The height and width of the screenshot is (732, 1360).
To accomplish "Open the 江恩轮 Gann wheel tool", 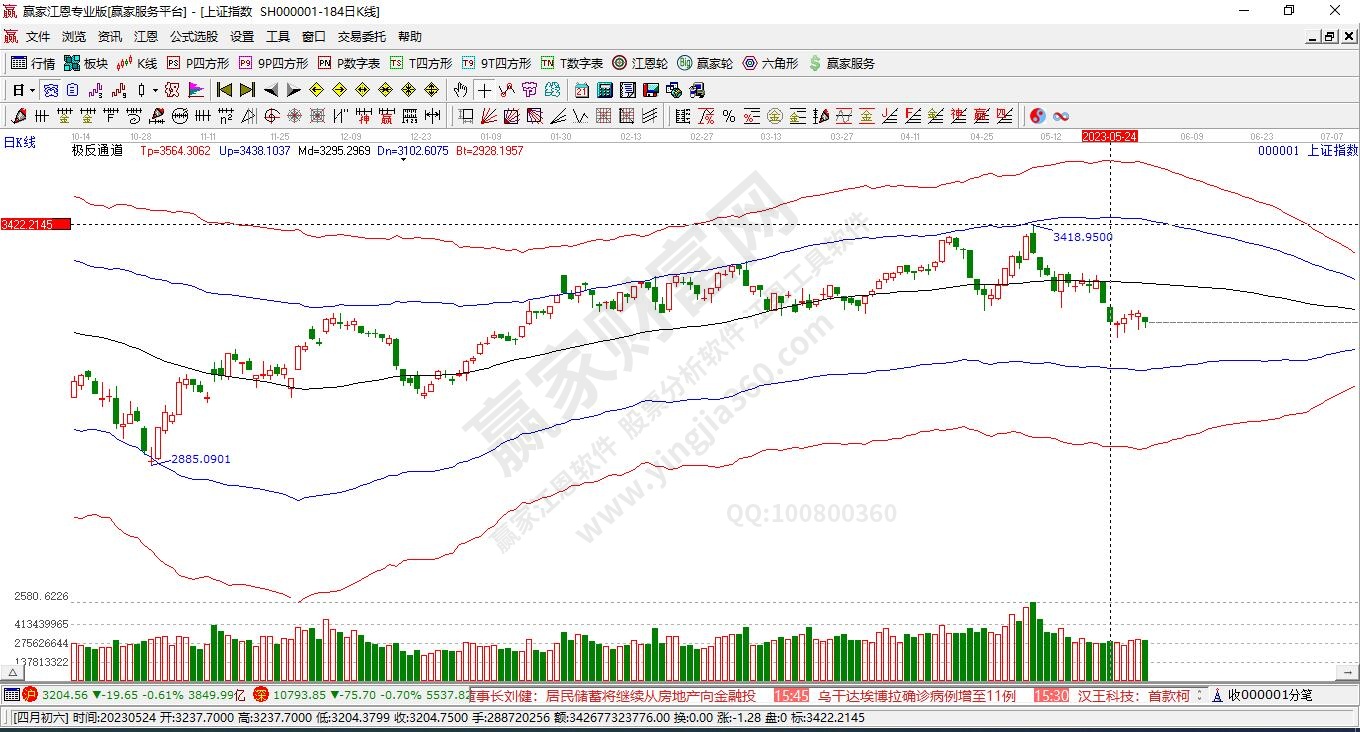I will (x=640, y=63).
